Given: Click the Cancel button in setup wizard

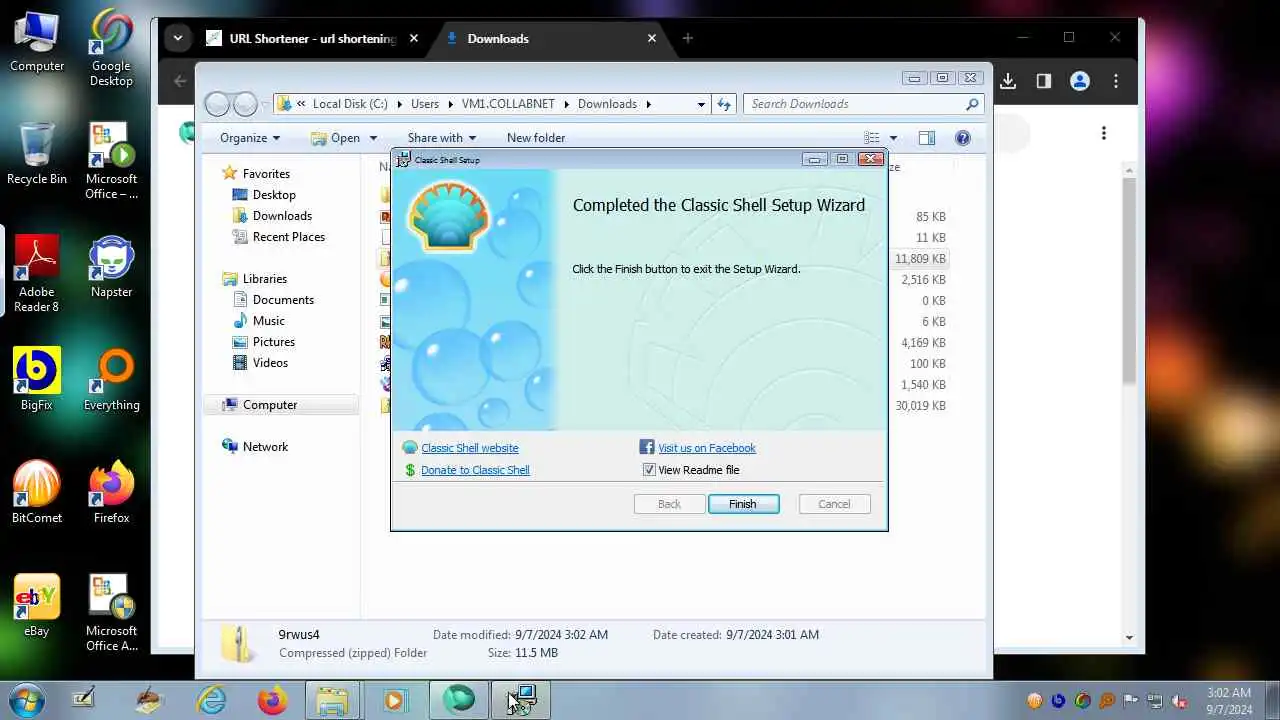Looking at the screenshot, I should click(834, 504).
